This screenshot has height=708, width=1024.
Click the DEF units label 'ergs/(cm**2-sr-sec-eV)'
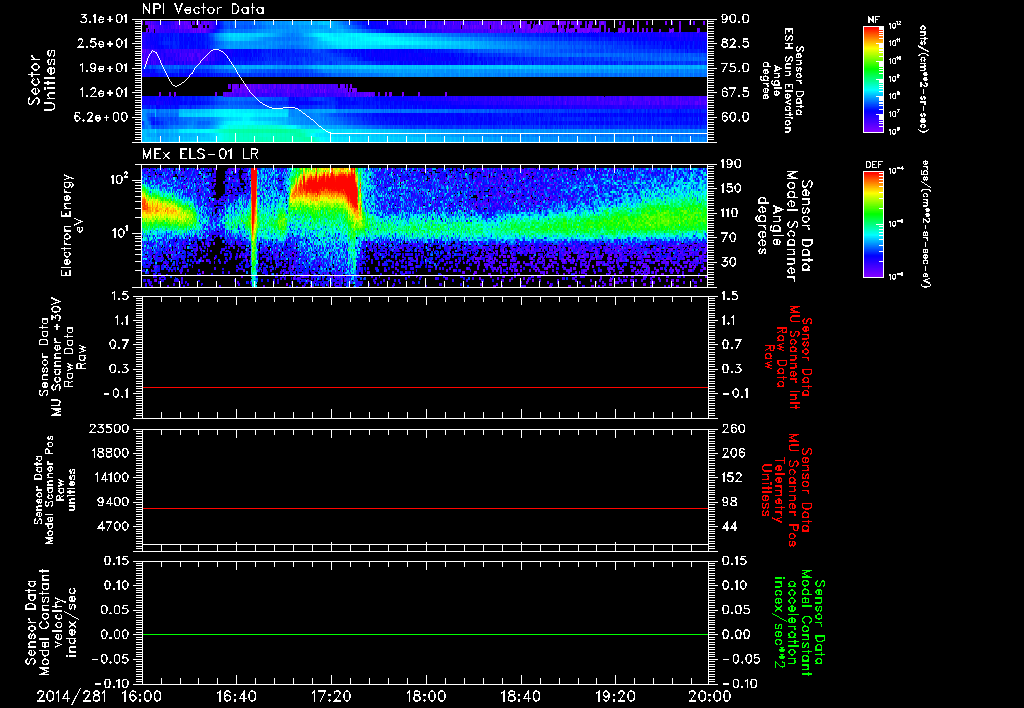pyautogui.click(x=925, y=223)
